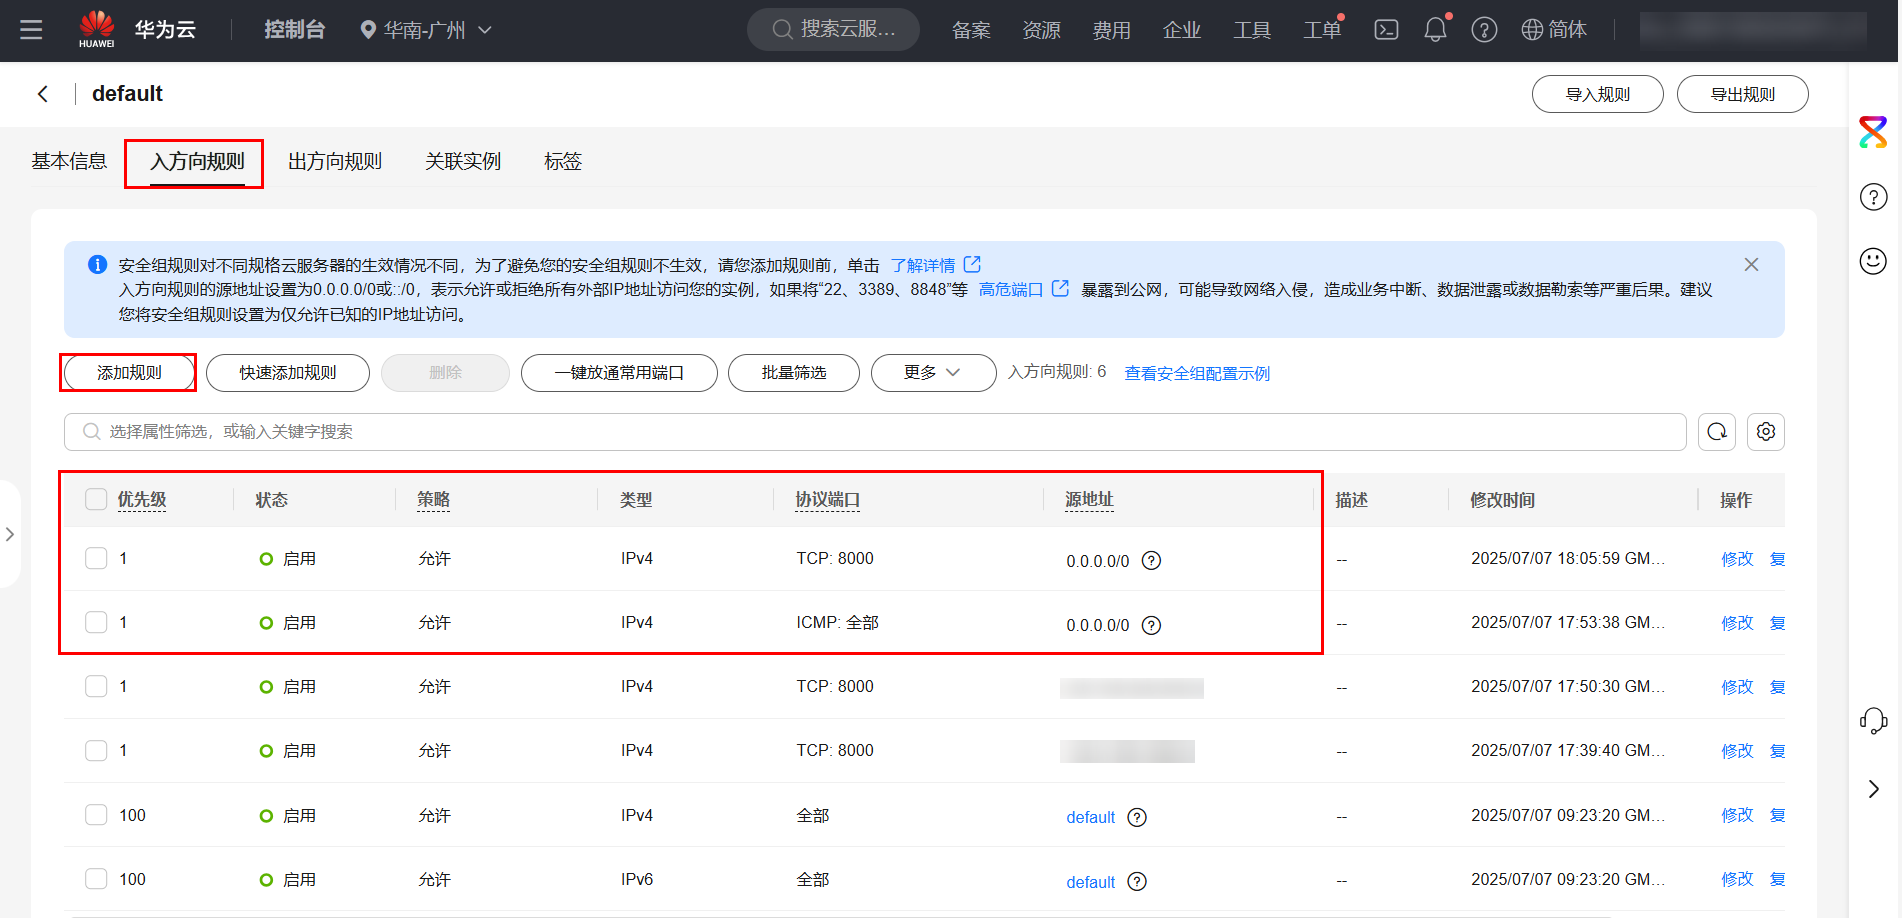The image size is (1902, 918).
Task: Toggle the select-all checkbox in table header
Action: [96, 499]
